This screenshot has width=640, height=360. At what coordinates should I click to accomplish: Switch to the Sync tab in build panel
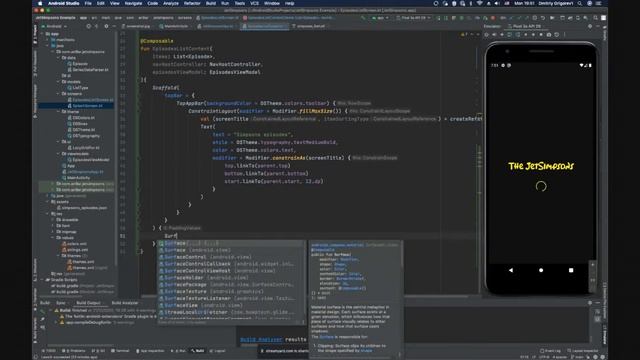click(x=60, y=303)
